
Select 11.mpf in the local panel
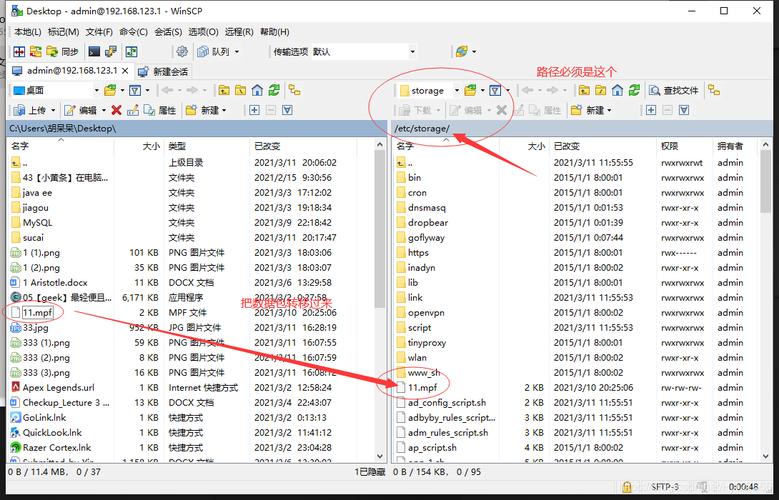(37, 313)
